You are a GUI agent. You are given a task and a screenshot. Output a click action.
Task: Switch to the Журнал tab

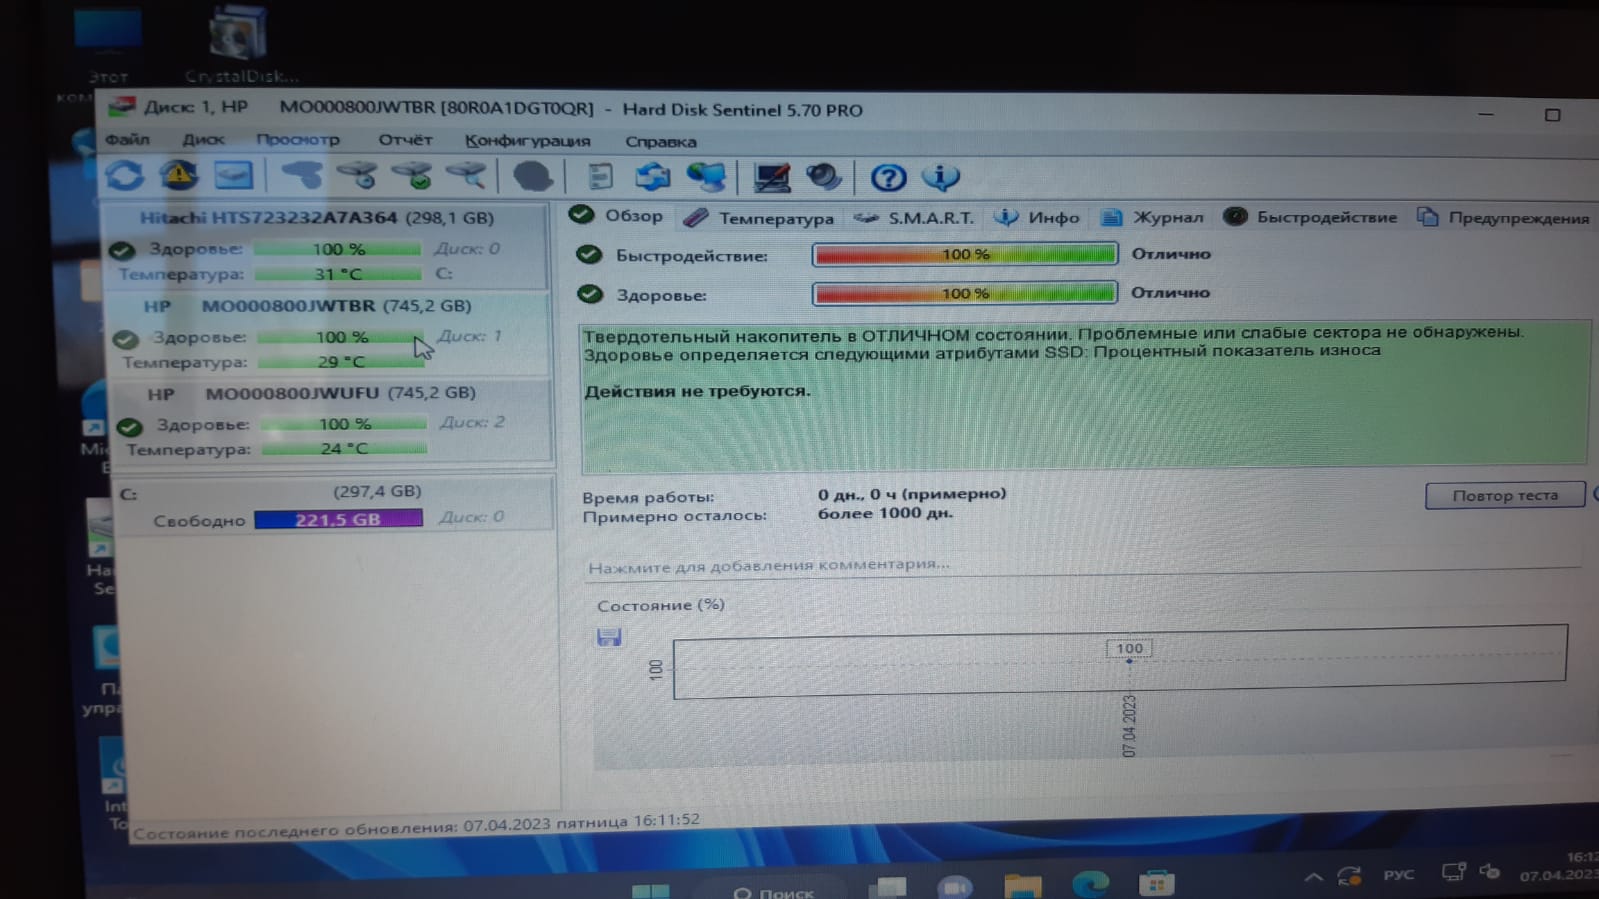[x=1151, y=217]
